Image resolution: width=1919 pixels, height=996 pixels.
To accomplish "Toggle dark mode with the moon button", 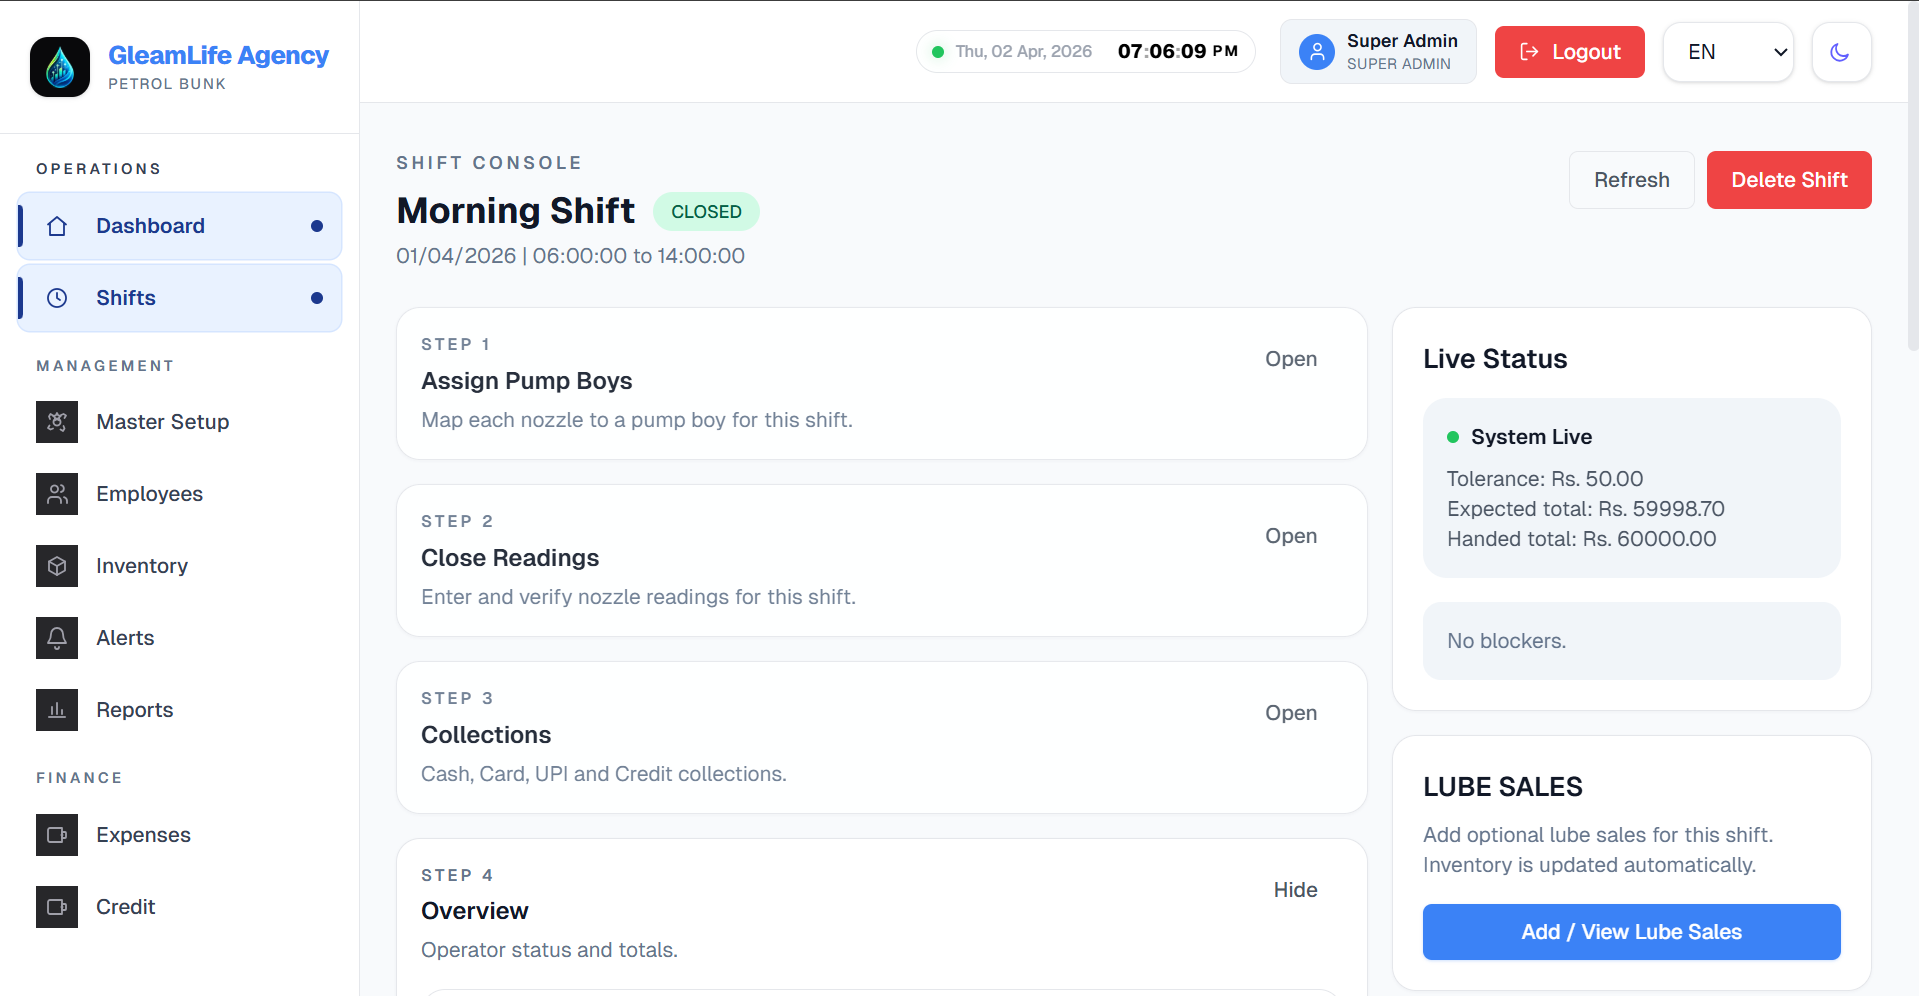I will click(x=1840, y=52).
